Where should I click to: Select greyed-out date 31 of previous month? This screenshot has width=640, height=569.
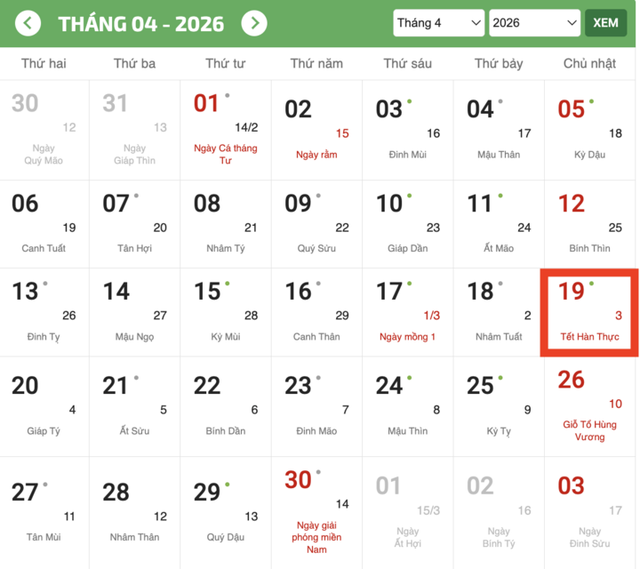click(x=135, y=128)
